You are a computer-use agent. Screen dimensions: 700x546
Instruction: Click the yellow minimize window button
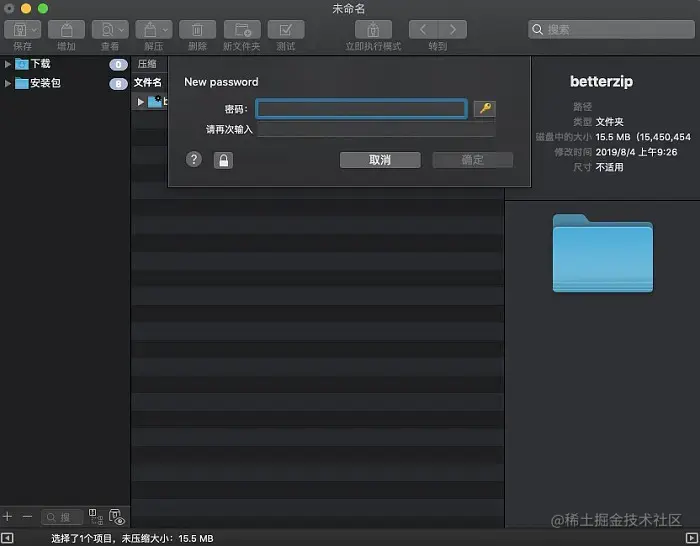tap(26, 8)
